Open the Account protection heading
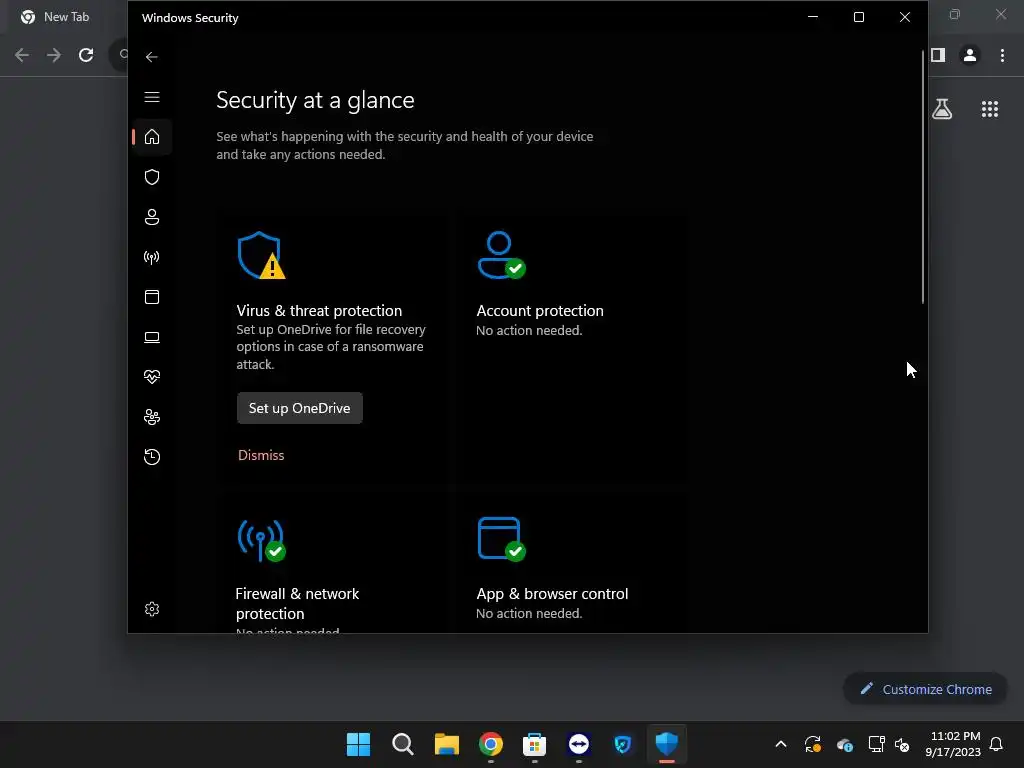1024x768 pixels. (x=540, y=311)
